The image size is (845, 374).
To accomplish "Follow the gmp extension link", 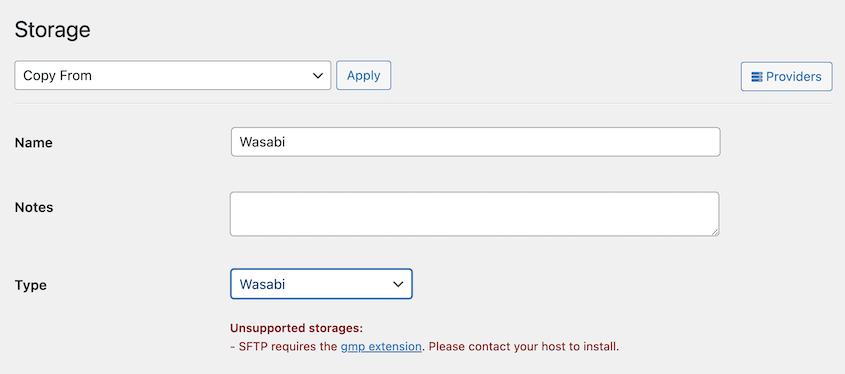I will pos(381,347).
